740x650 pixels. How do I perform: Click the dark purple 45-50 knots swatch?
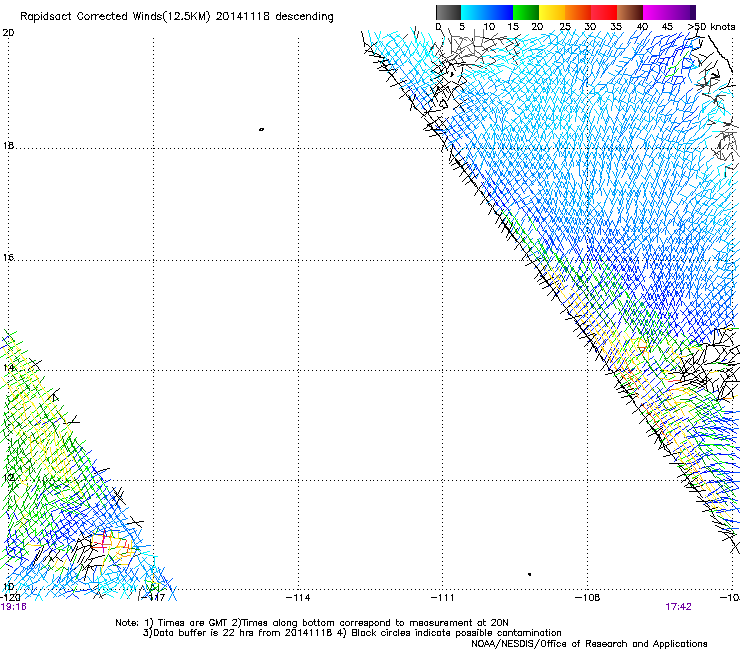click(682, 12)
